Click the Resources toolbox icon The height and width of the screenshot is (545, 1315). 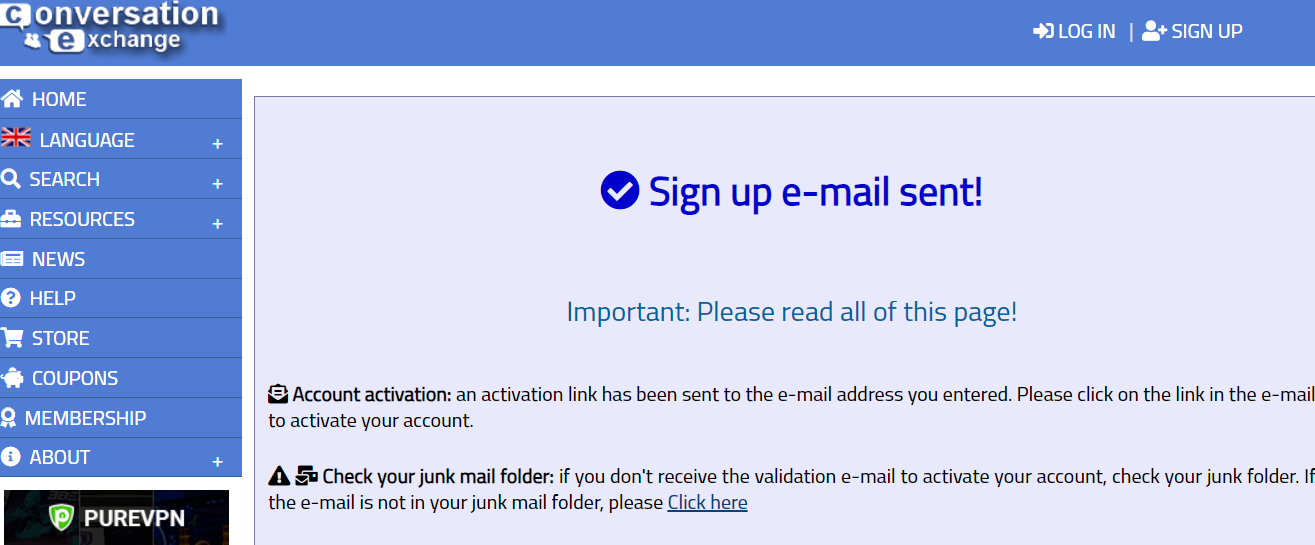[11, 219]
